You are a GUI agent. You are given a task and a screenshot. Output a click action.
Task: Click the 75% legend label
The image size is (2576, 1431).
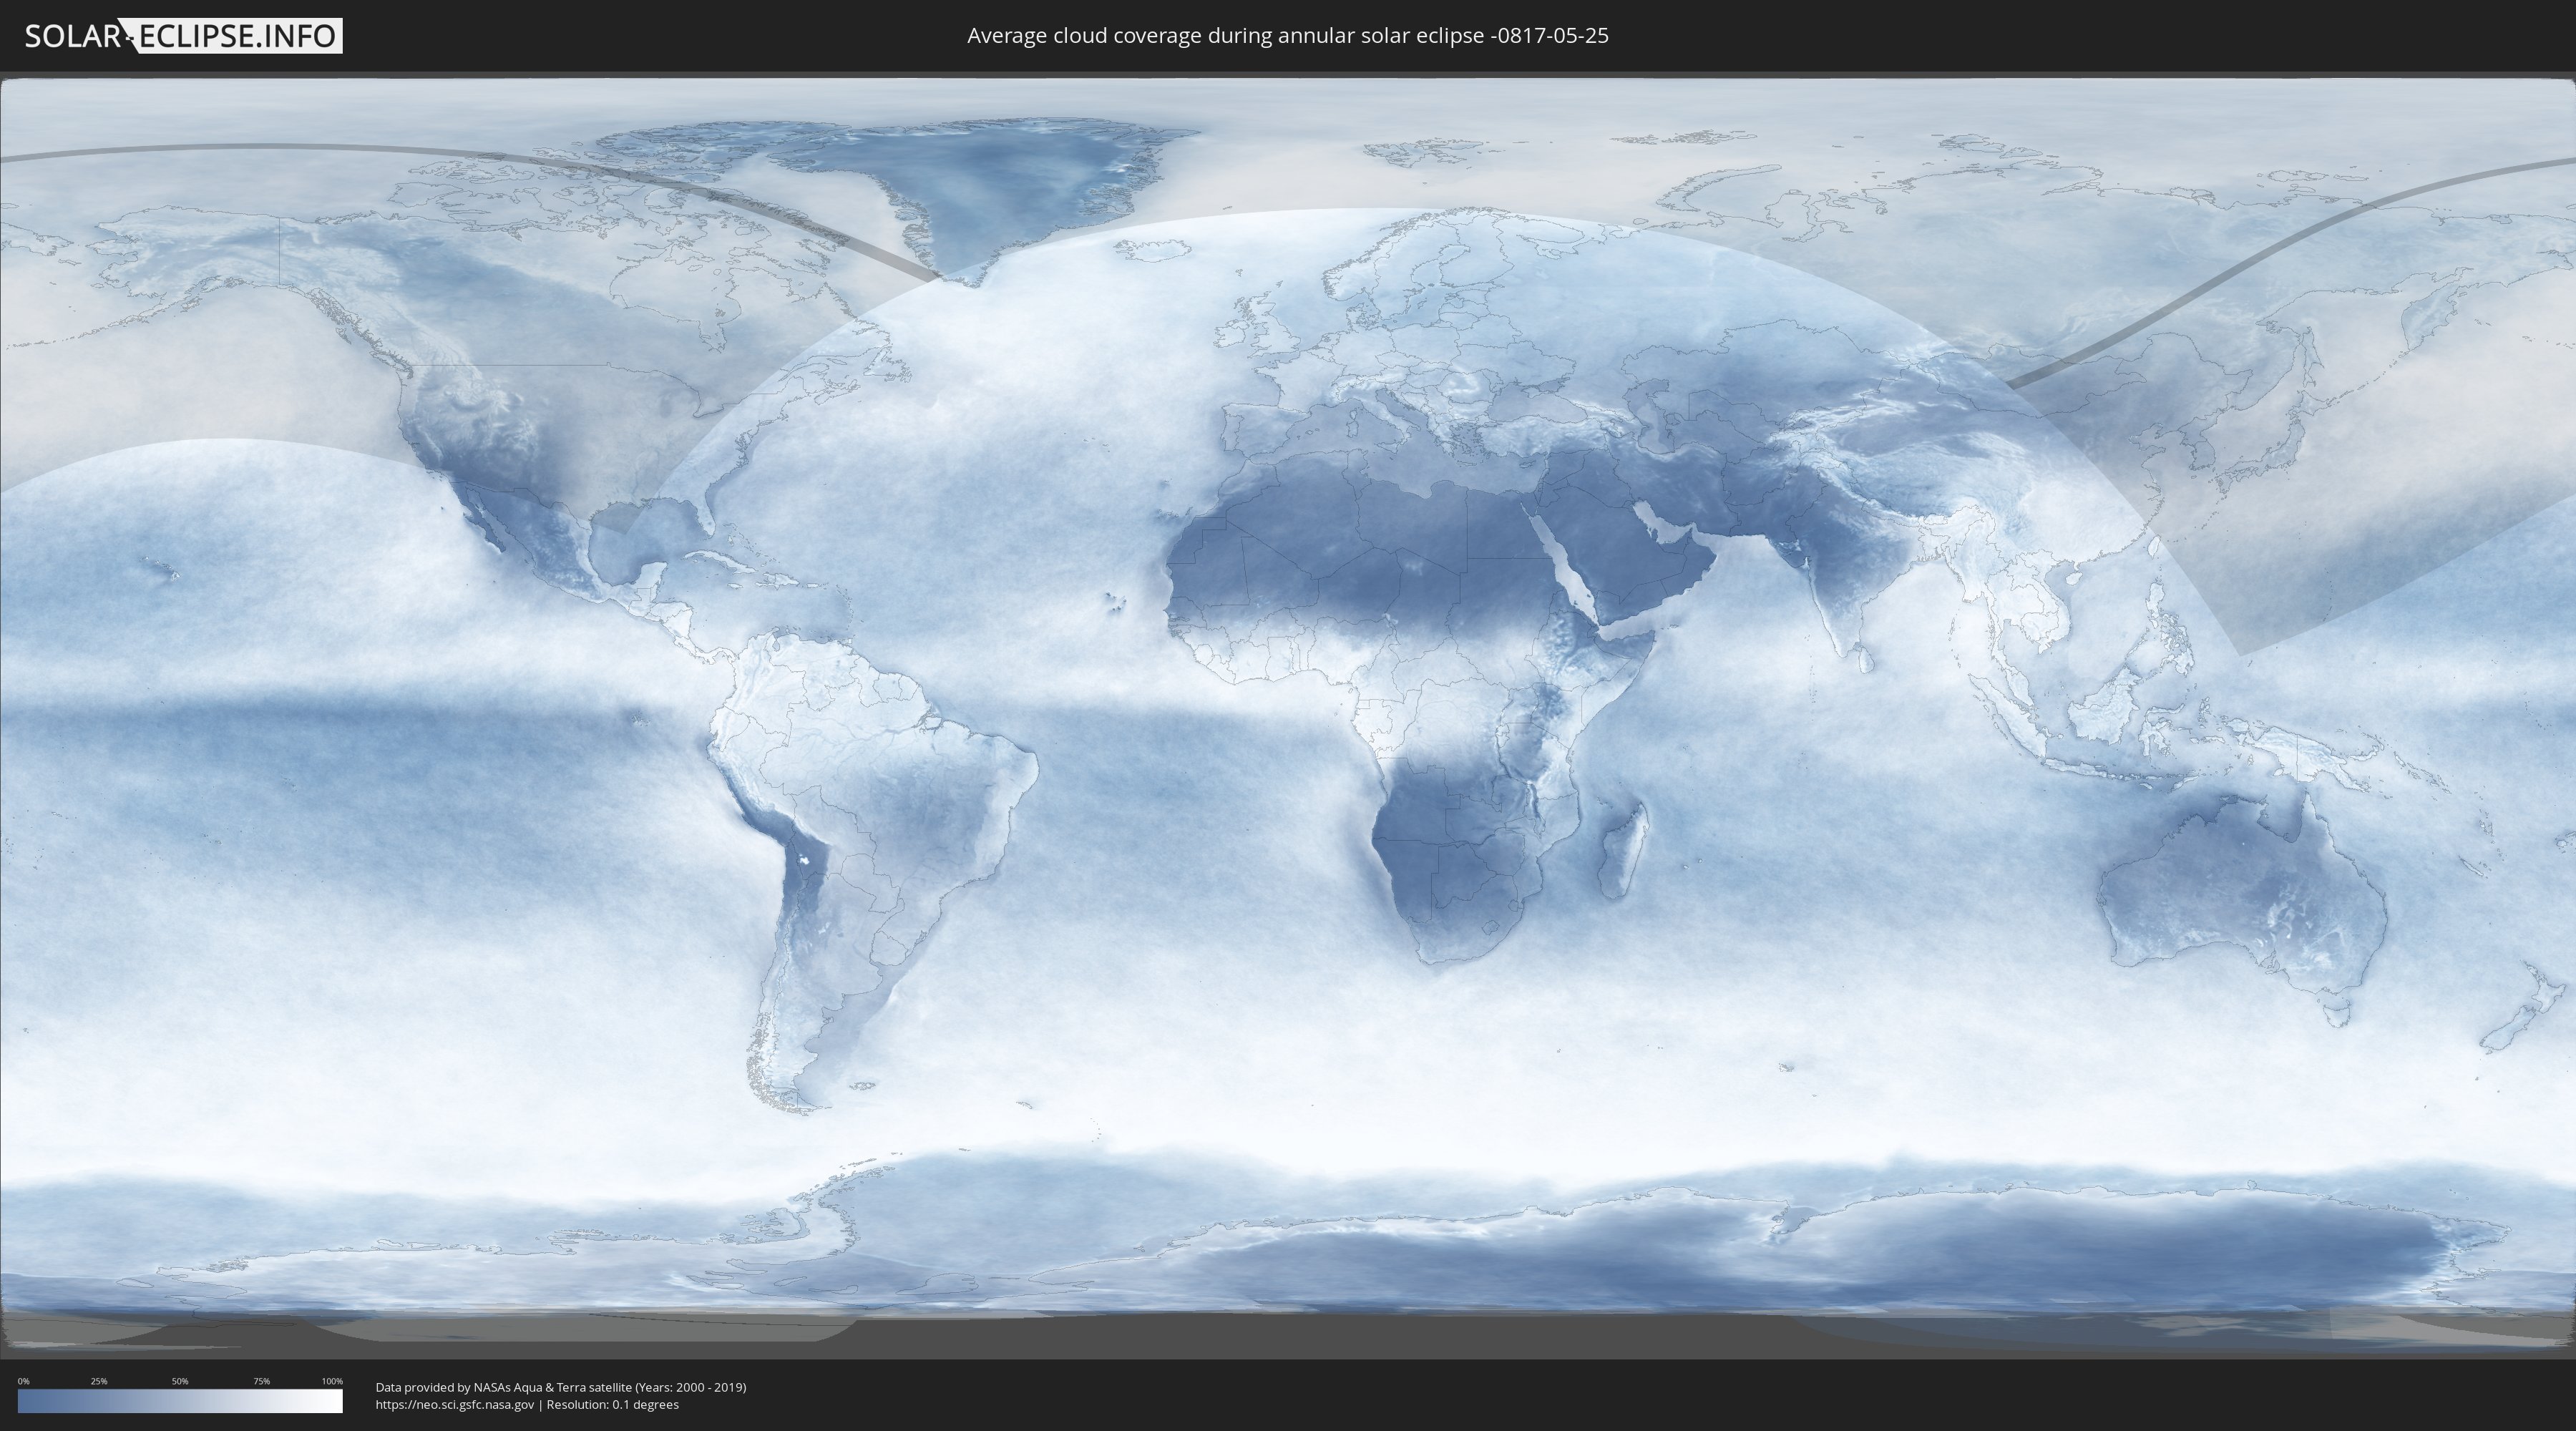click(x=261, y=1381)
